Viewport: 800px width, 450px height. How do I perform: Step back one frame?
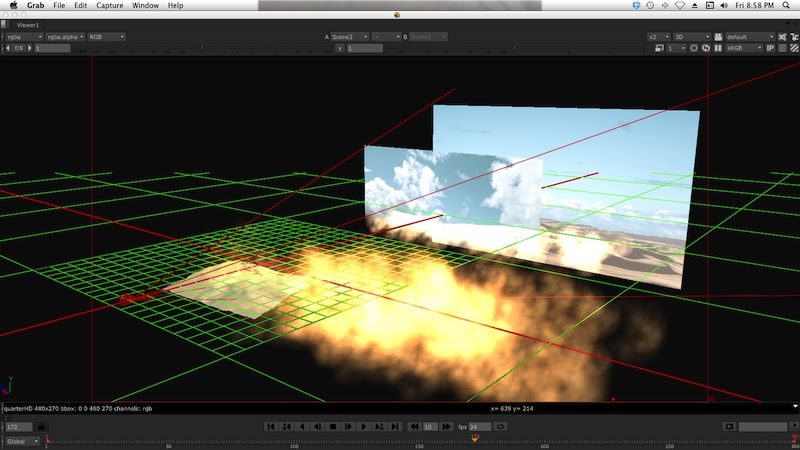pyautogui.click(x=317, y=427)
